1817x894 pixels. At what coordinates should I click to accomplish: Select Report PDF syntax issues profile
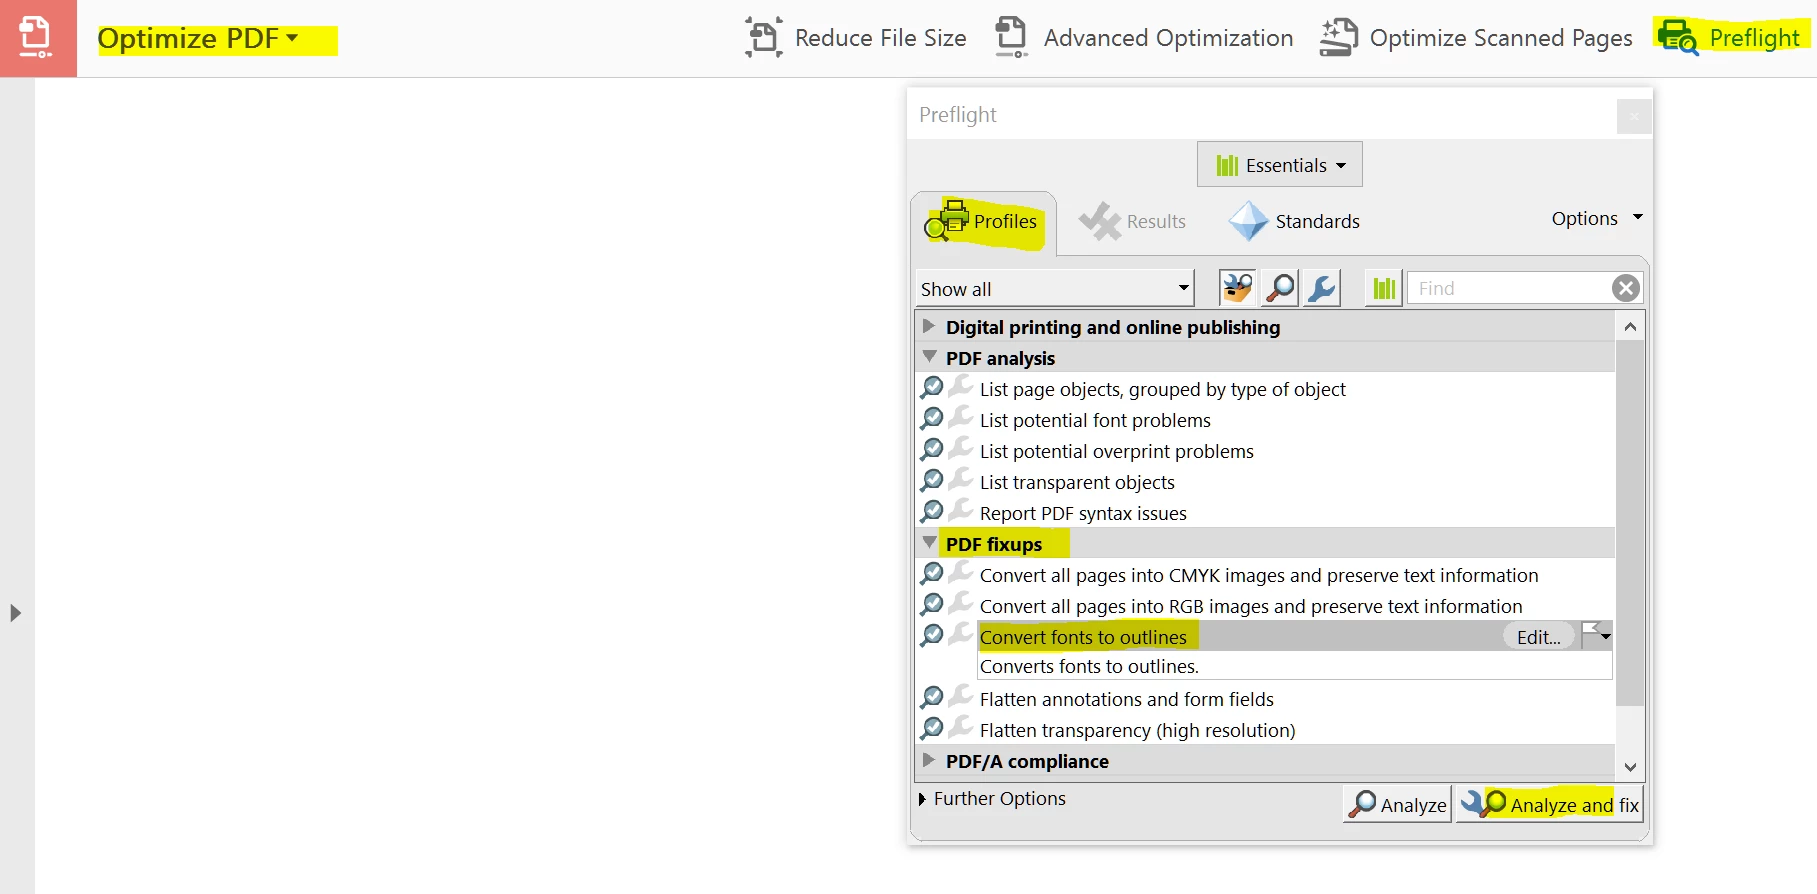[1083, 513]
